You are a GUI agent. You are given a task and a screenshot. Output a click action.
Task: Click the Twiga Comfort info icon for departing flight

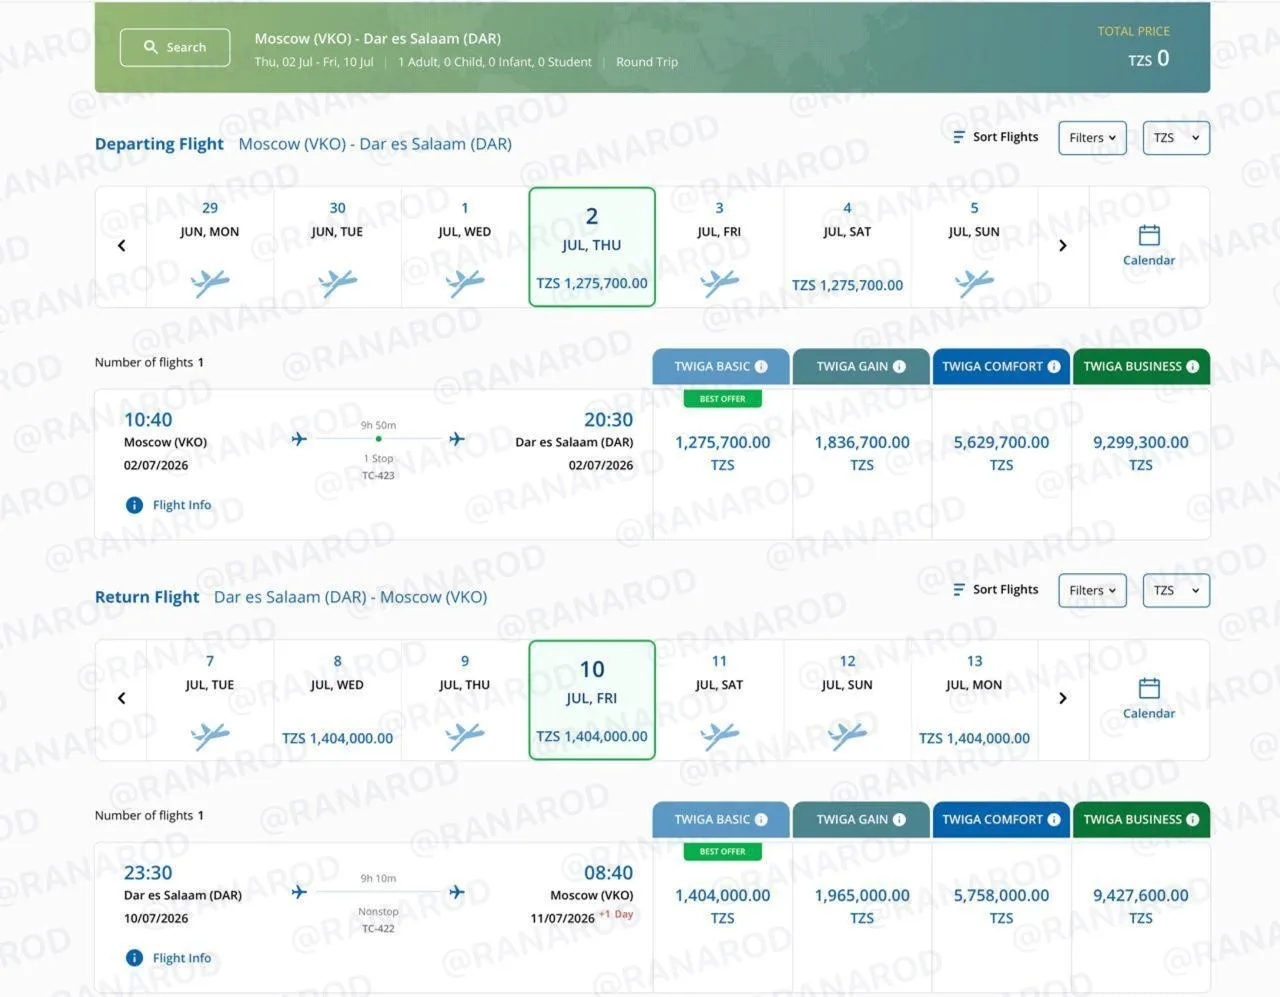pos(1053,367)
